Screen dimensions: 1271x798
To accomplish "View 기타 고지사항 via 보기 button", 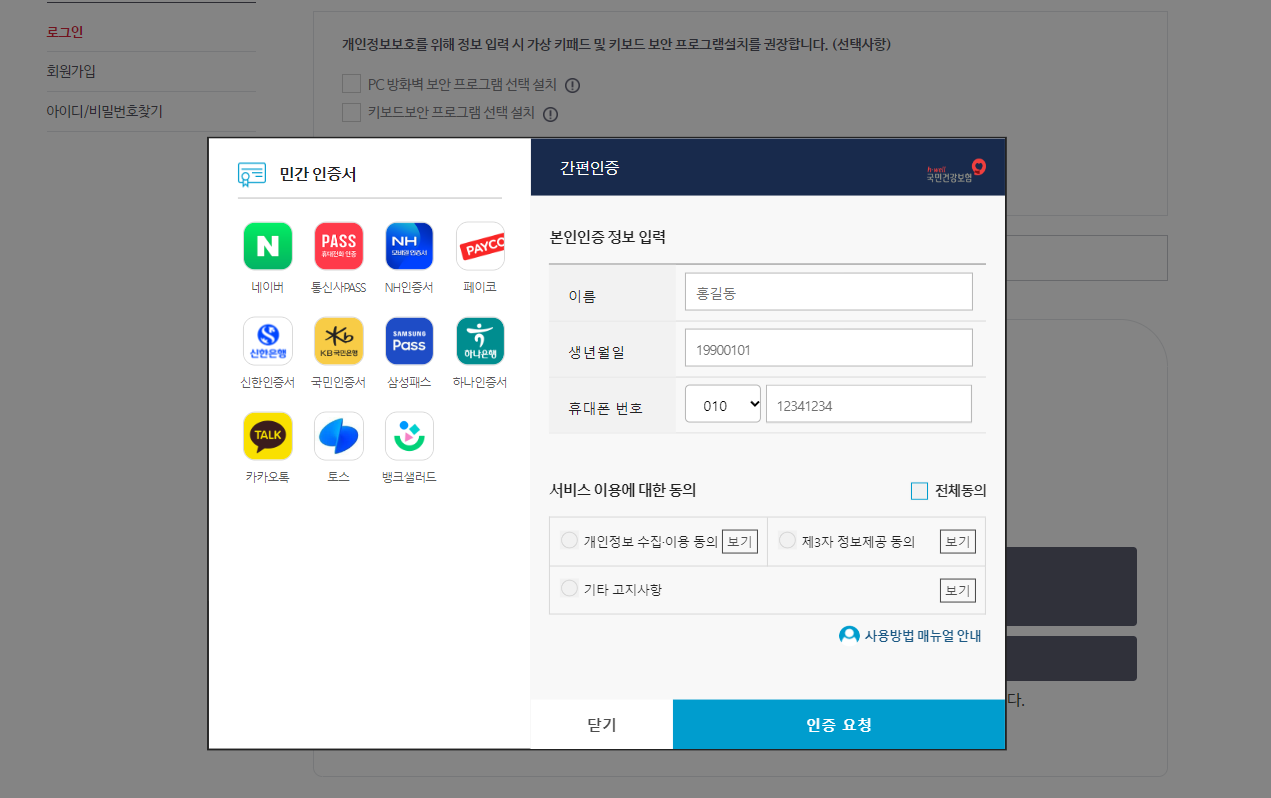I will point(958,590).
